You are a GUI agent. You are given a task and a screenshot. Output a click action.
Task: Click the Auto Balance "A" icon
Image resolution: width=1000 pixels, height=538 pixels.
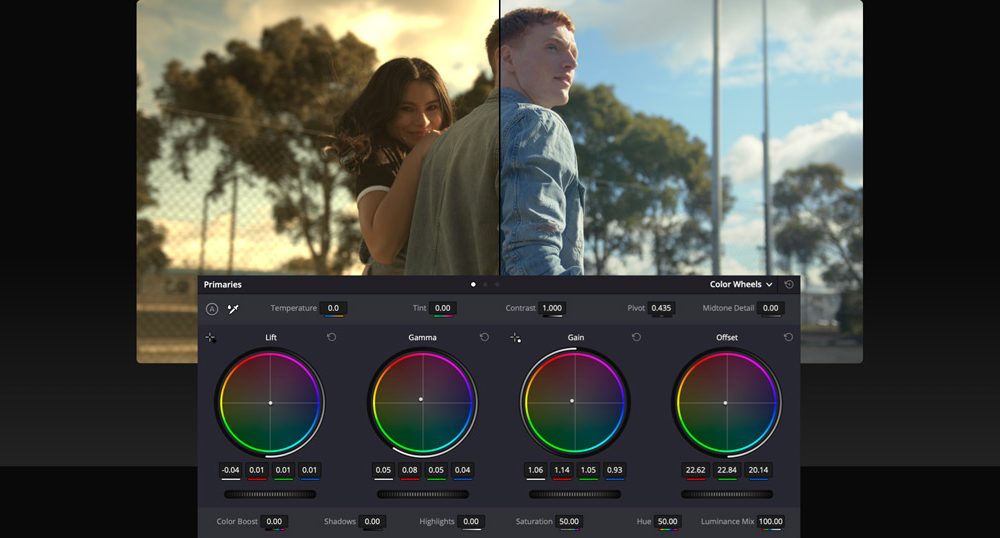(212, 309)
